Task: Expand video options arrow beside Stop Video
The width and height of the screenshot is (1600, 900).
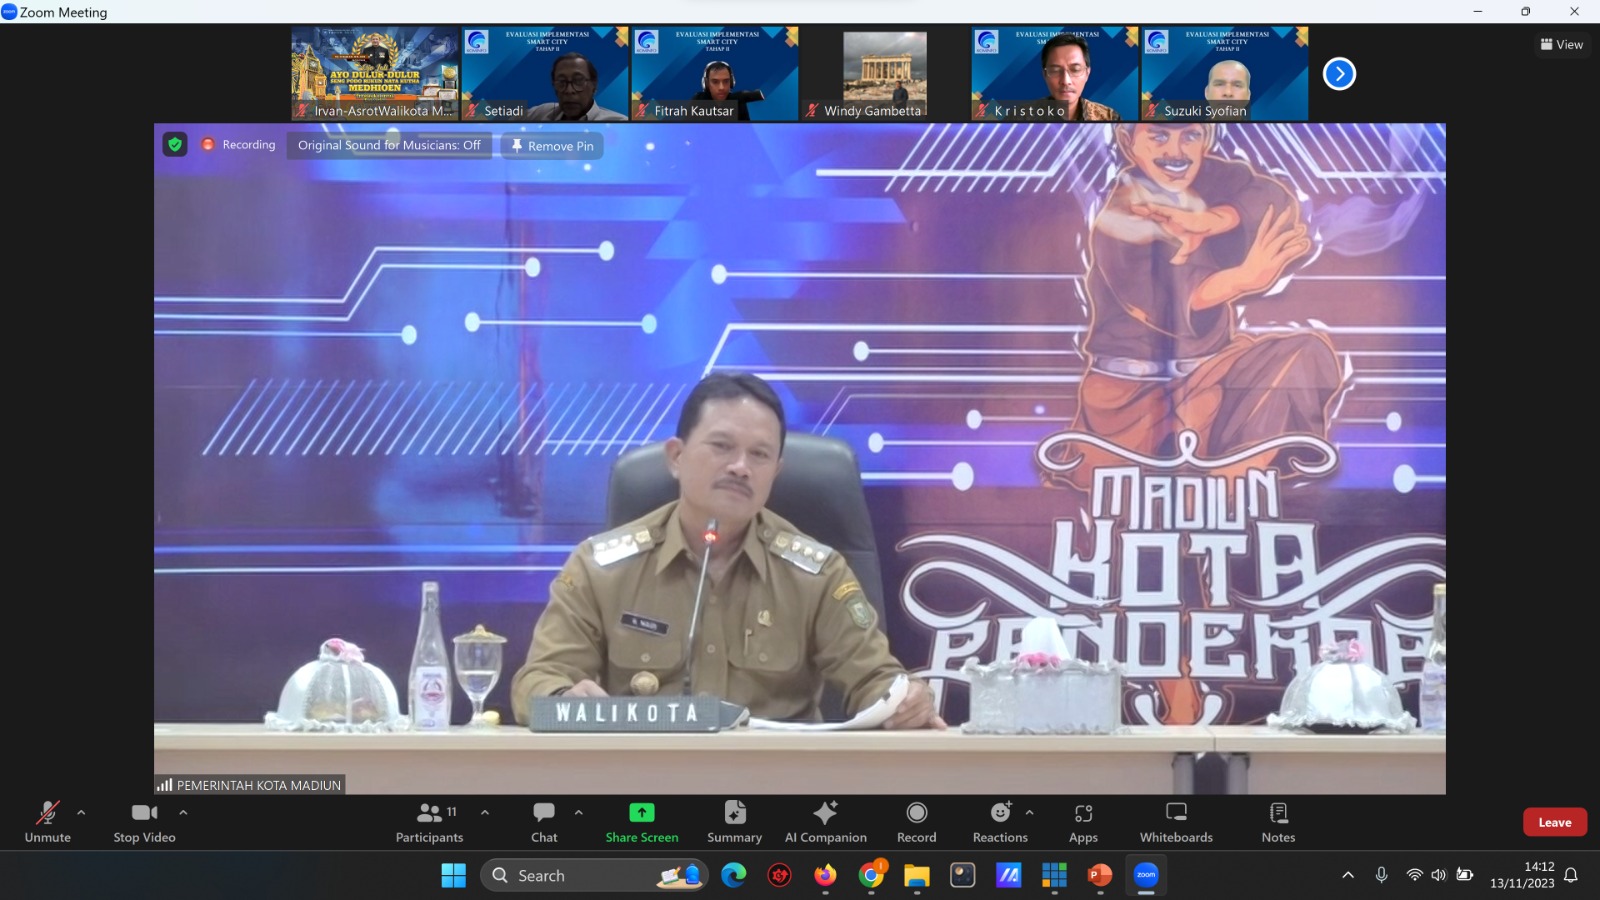Action: (183, 813)
